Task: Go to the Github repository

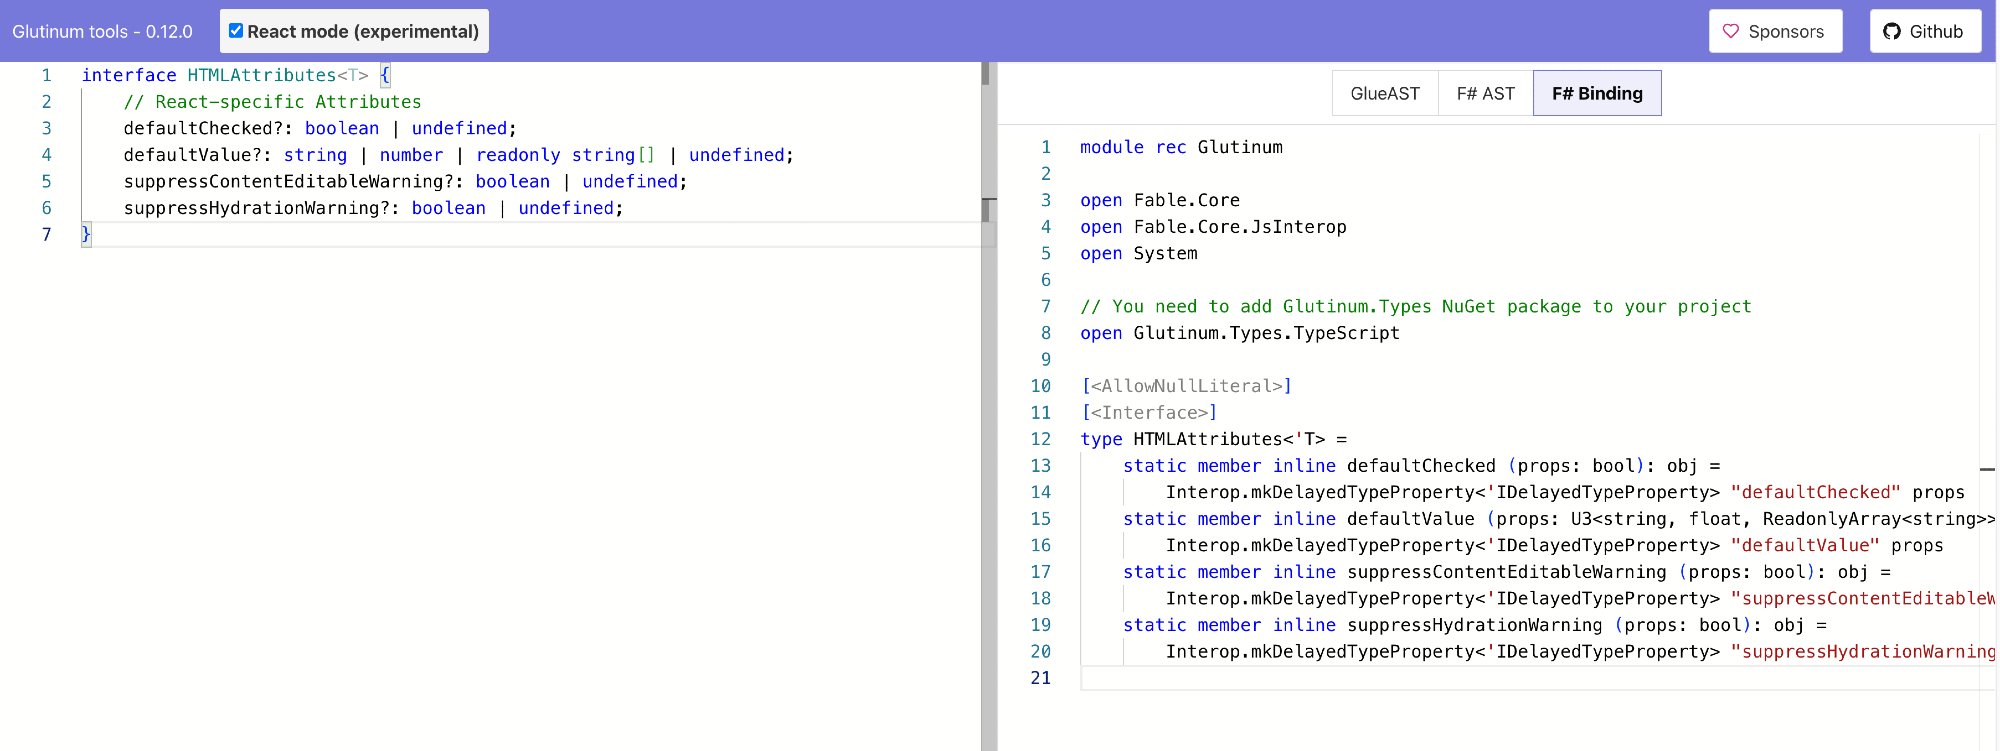Action: click(x=1925, y=31)
